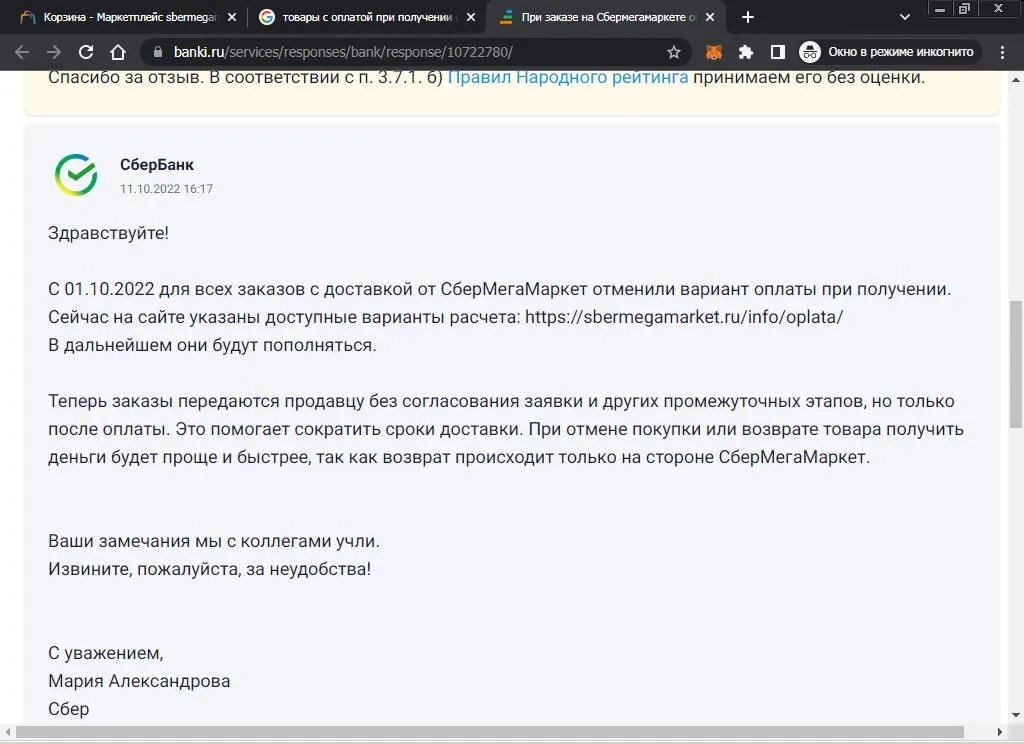Screen dimensions: 1024x744
Task: Click the Мария Александрова signature text
Action: click(x=139, y=681)
